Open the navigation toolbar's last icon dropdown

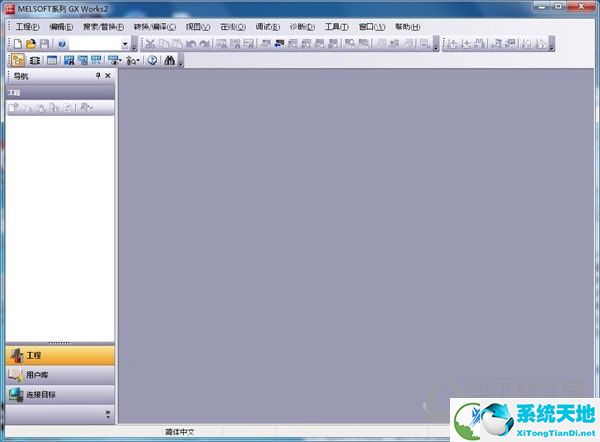(86, 108)
